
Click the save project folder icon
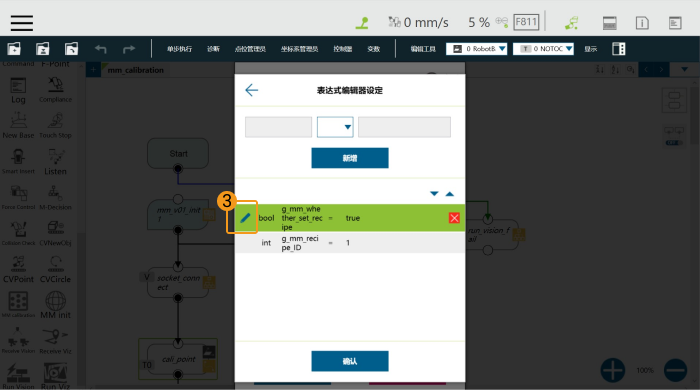[x=42, y=48]
